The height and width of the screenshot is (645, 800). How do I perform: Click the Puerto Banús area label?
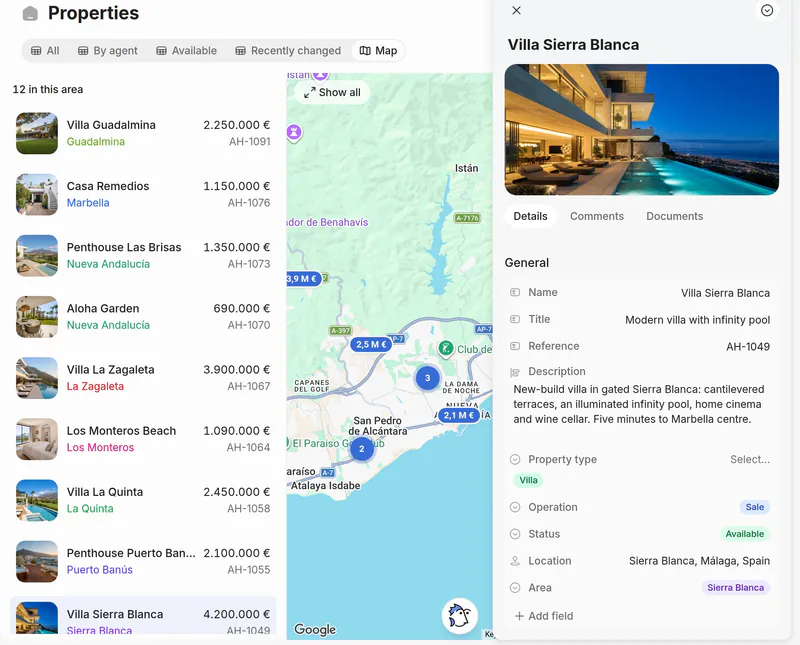(x=99, y=570)
